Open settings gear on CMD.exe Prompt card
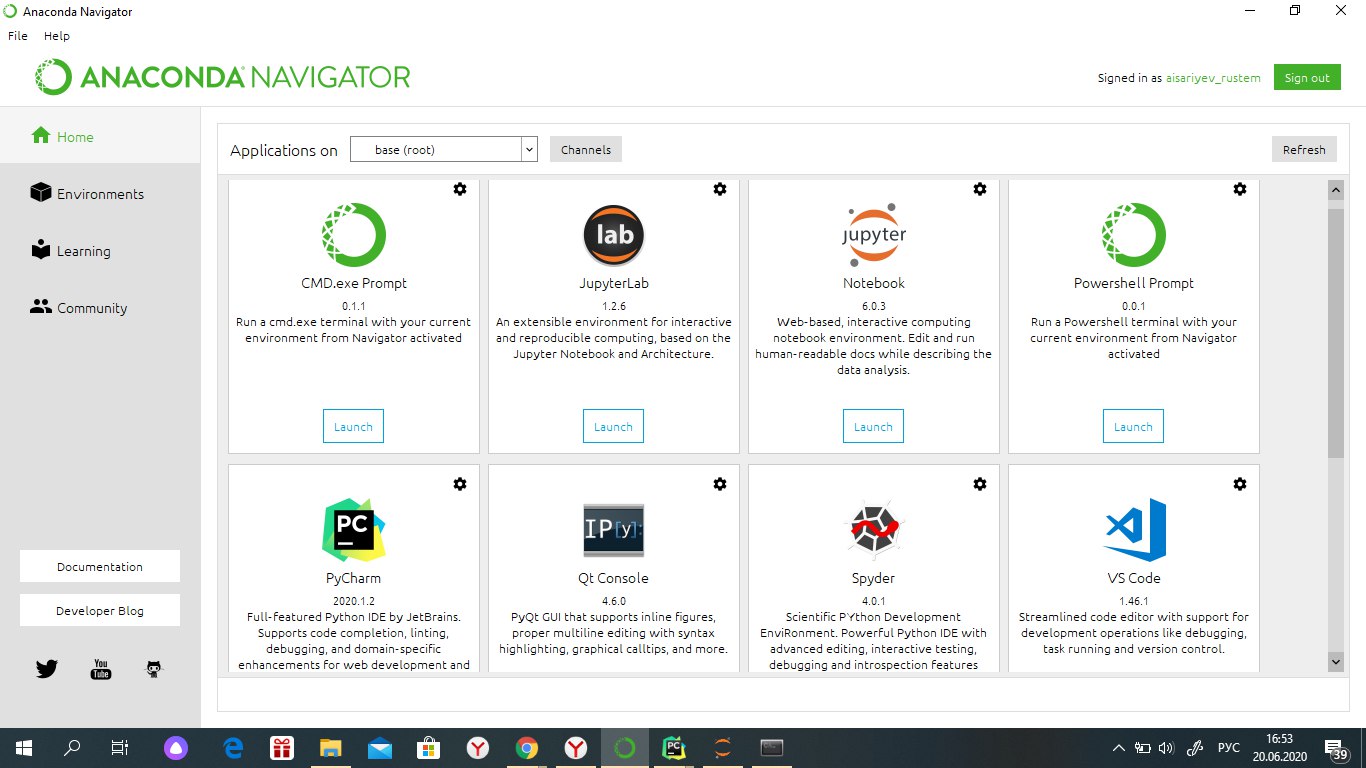The image size is (1366, 768). tap(460, 189)
